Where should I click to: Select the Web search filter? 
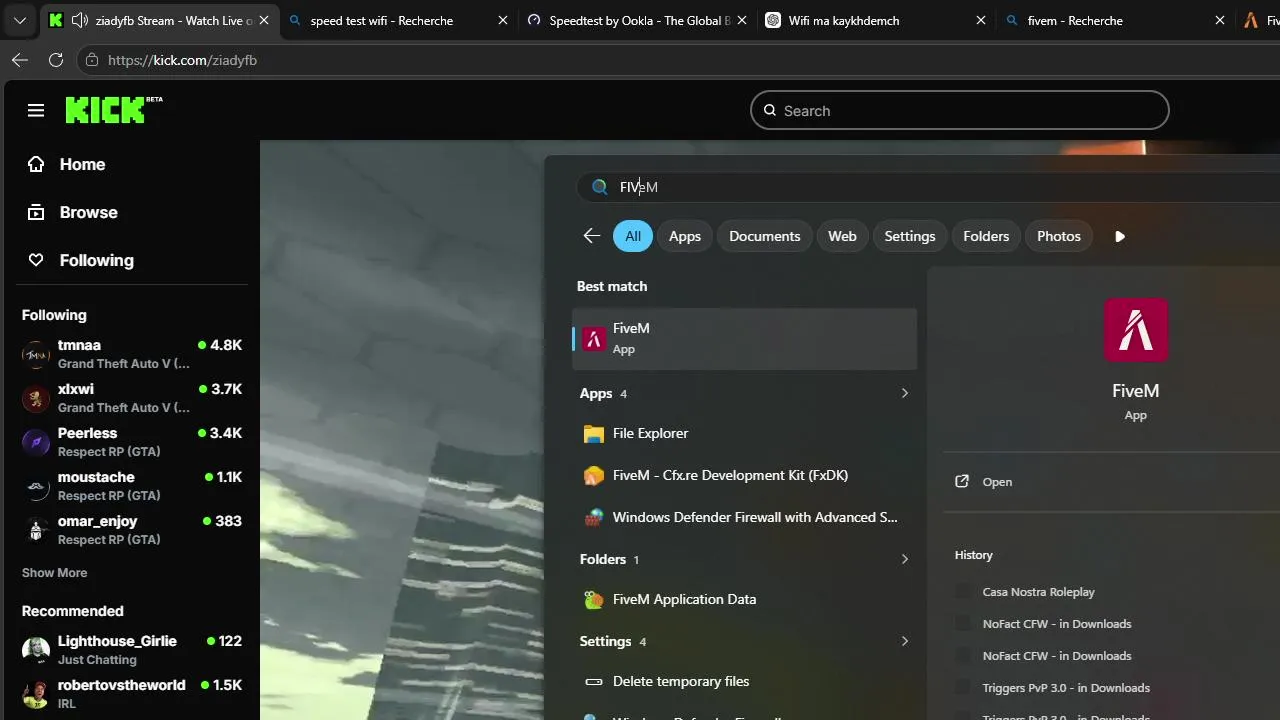[x=842, y=236]
